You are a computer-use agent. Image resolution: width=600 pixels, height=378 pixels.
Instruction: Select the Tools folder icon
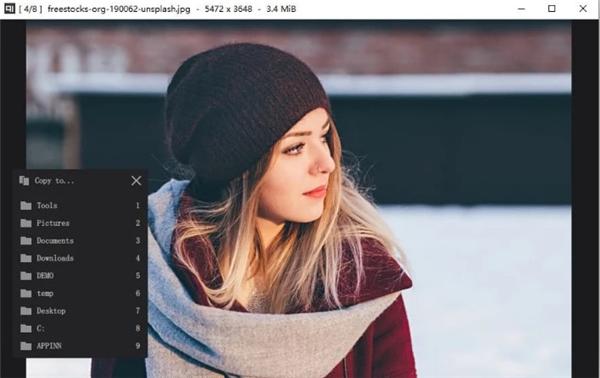point(26,205)
